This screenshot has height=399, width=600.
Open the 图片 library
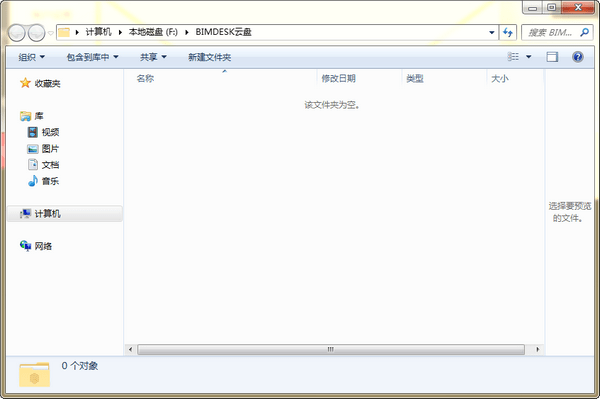tap(50, 149)
